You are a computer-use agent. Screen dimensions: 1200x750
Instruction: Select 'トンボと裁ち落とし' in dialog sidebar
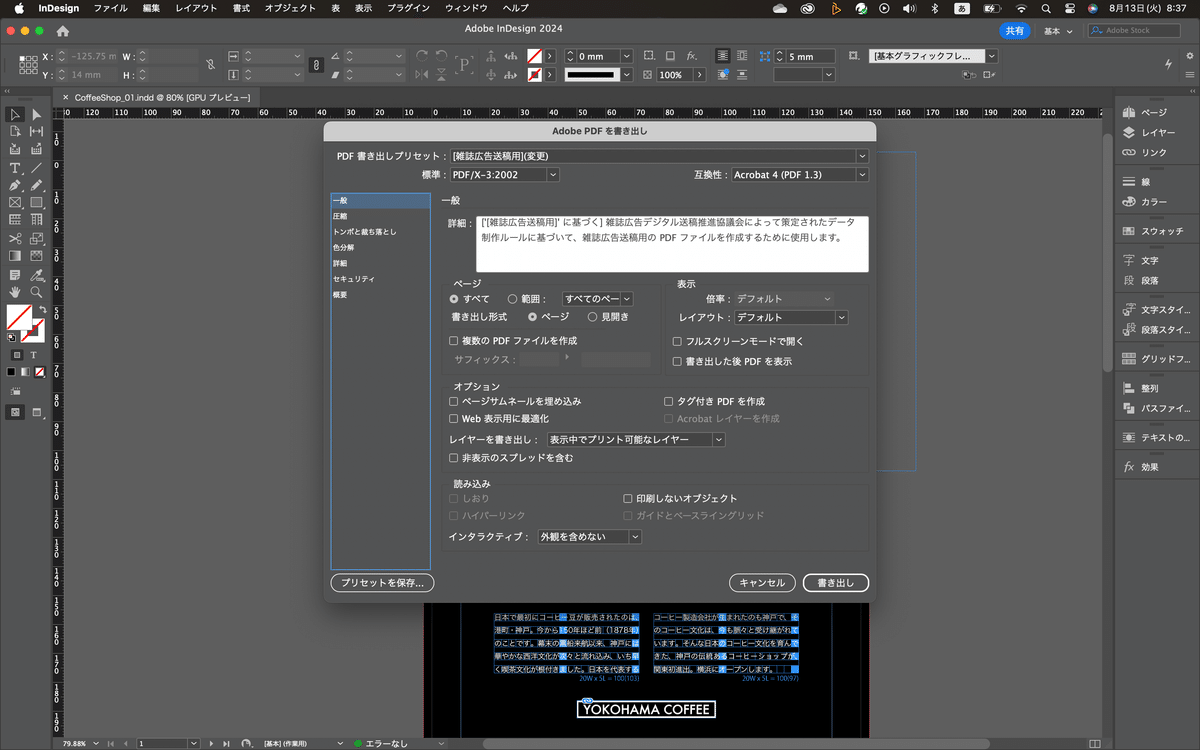pos(364,232)
